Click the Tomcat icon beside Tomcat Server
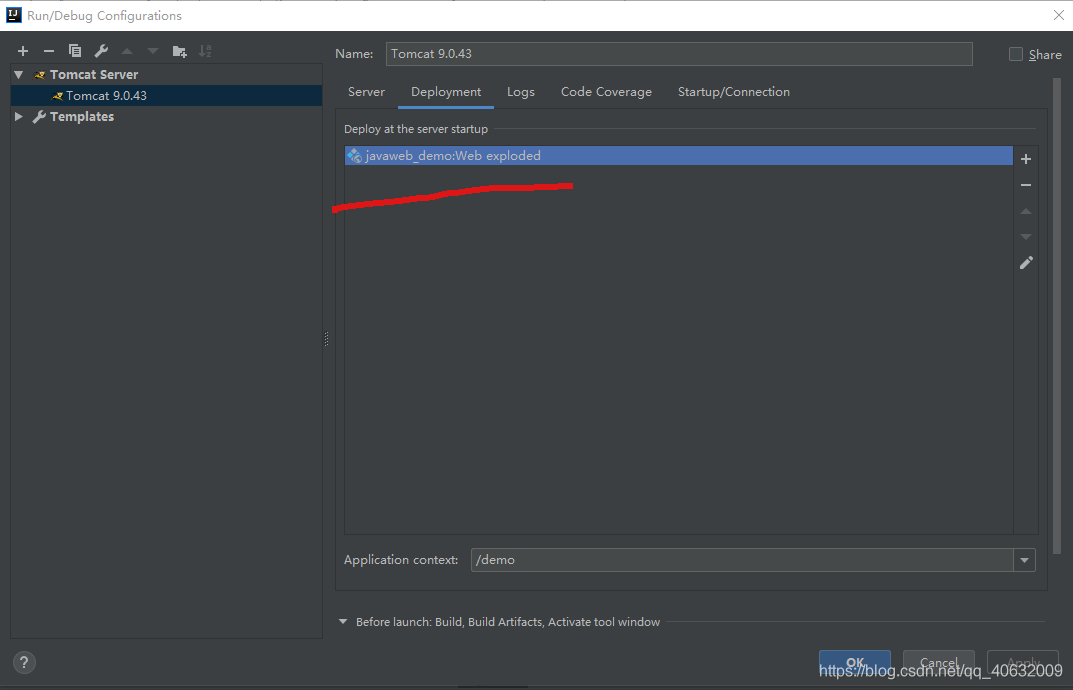 click(x=40, y=75)
